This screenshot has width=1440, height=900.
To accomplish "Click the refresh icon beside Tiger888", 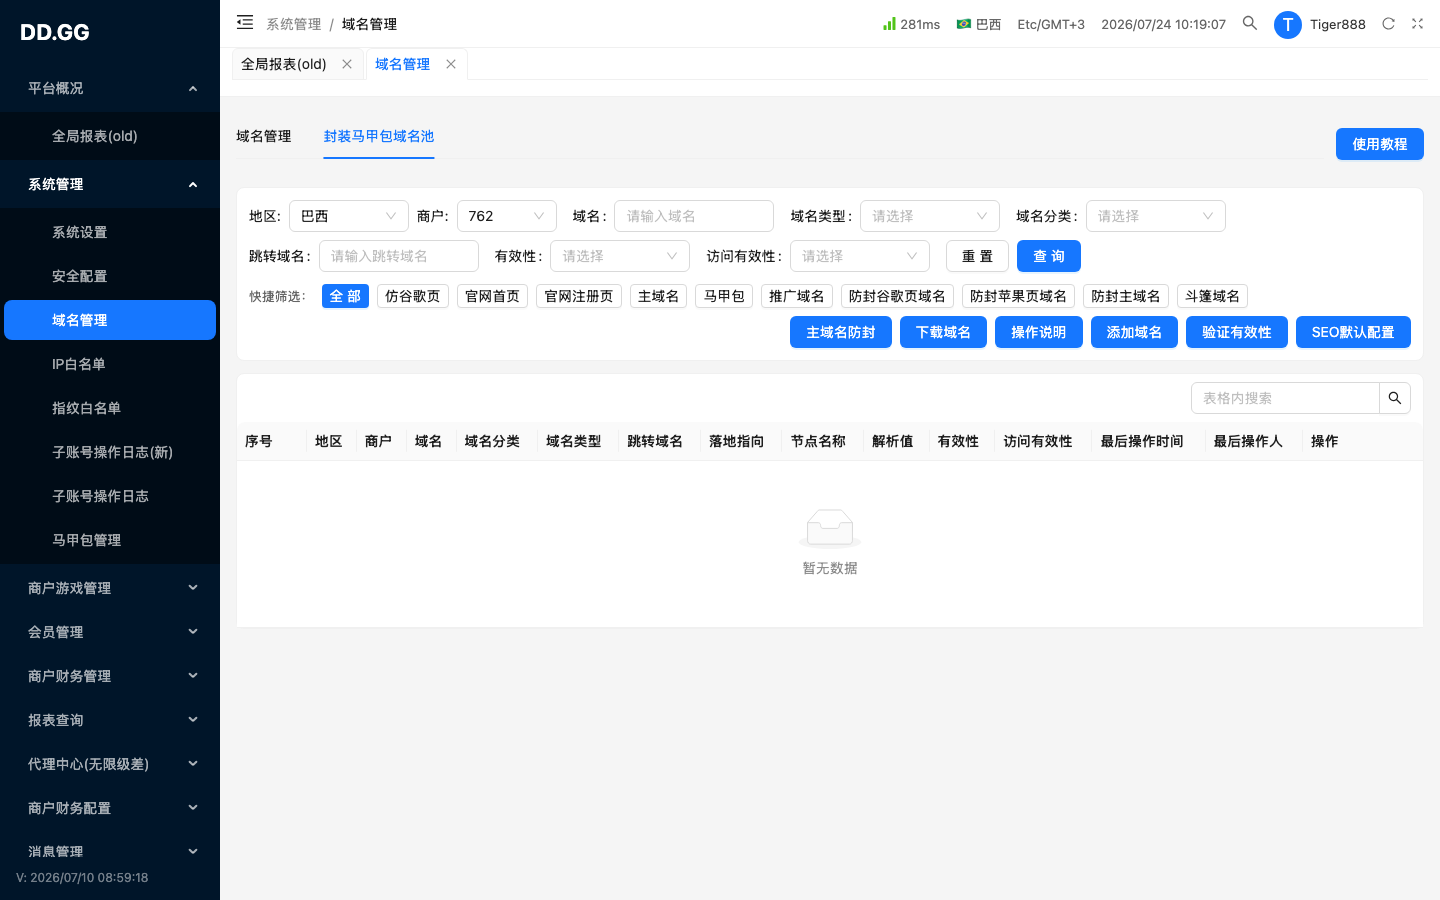I will pyautogui.click(x=1388, y=23).
